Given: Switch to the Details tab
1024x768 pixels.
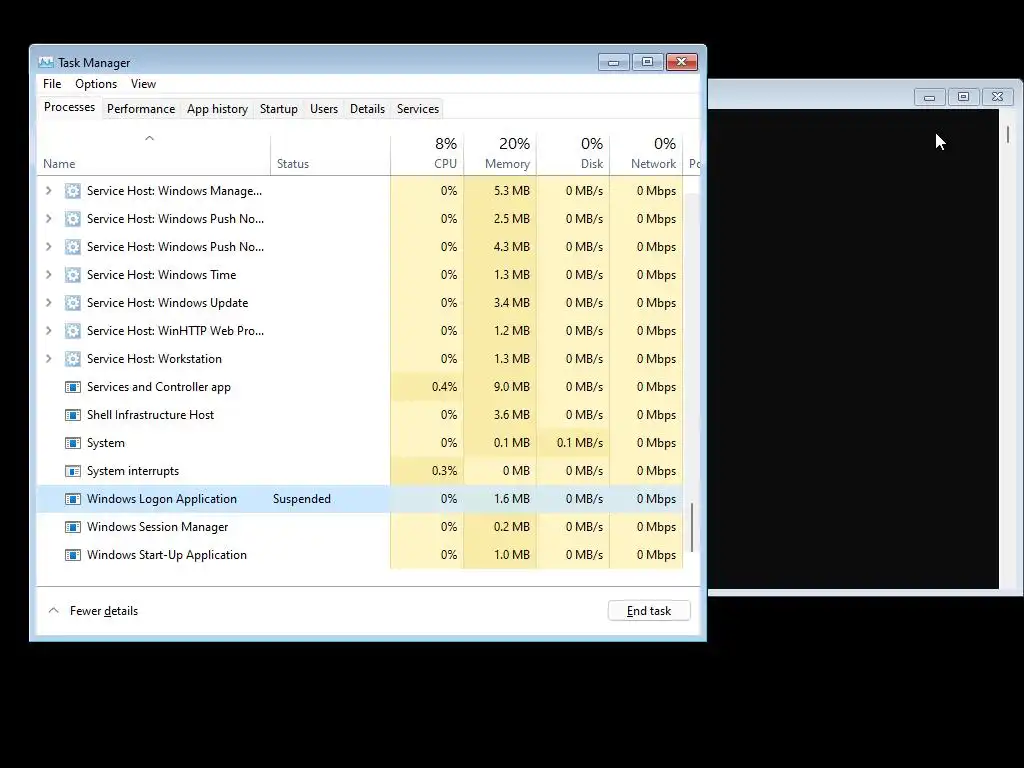Looking at the screenshot, I should (x=367, y=109).
